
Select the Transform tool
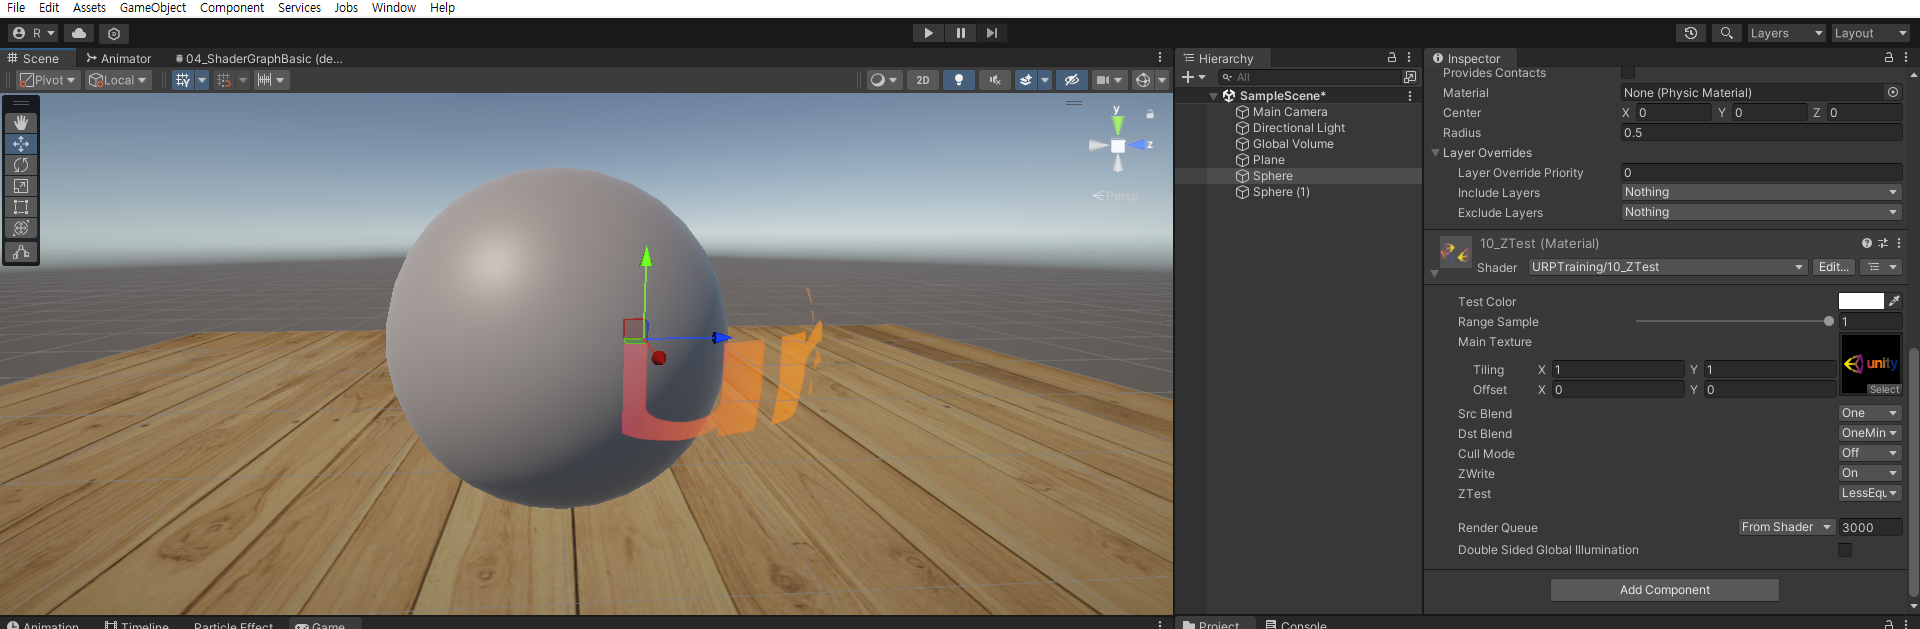point(21,228)
